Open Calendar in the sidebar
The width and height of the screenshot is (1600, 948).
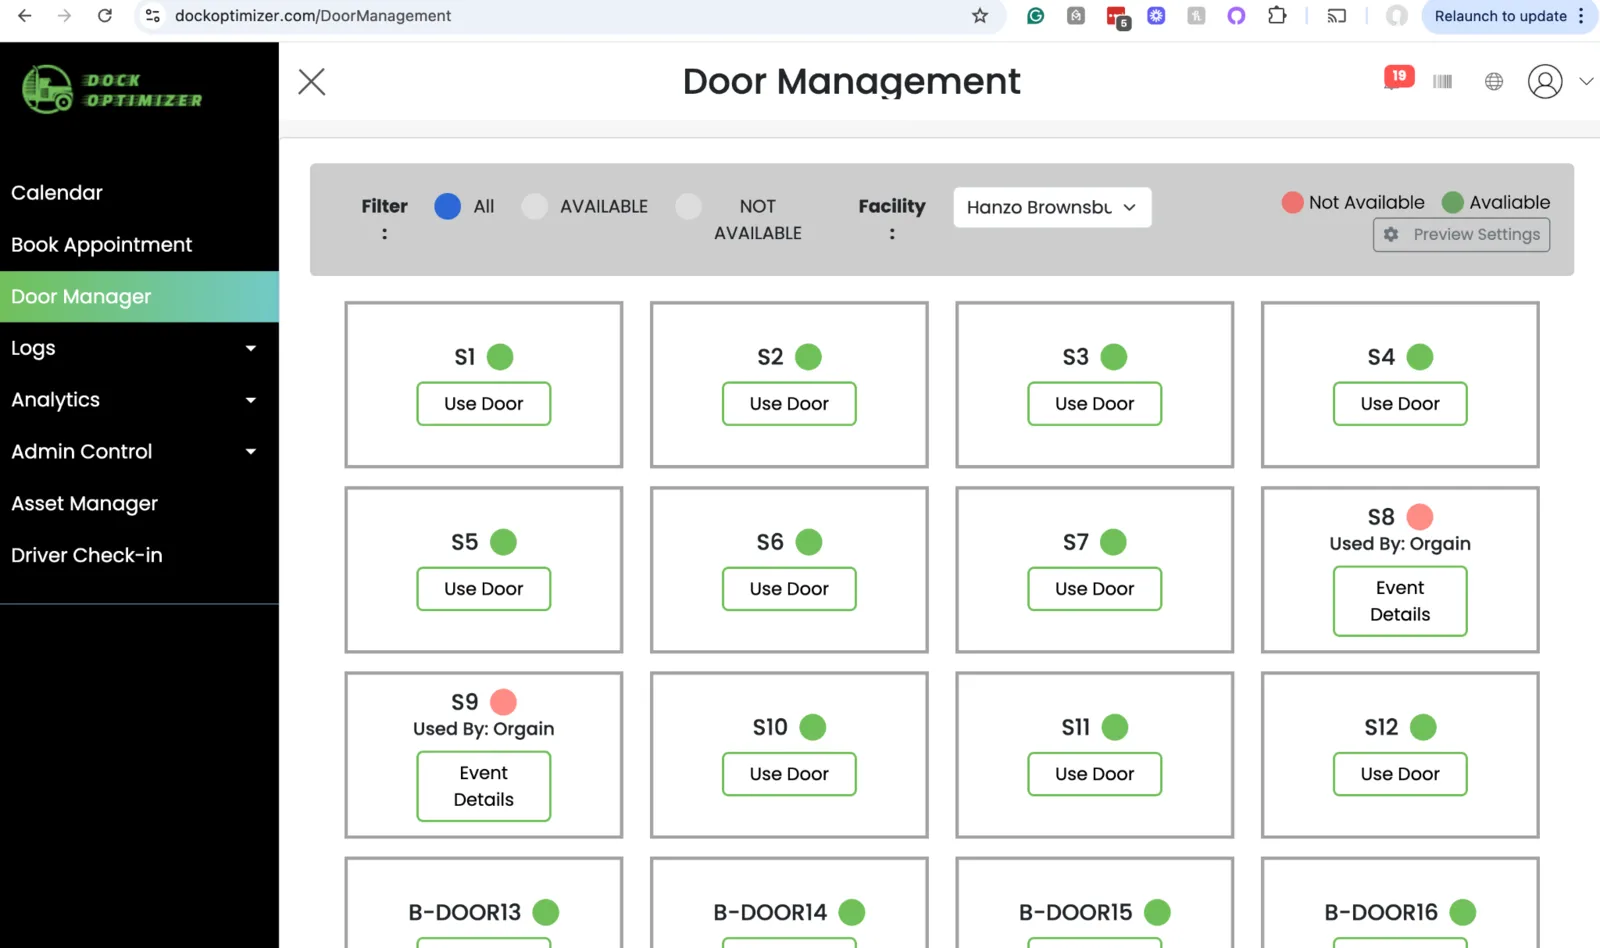[x=57, y=193]
